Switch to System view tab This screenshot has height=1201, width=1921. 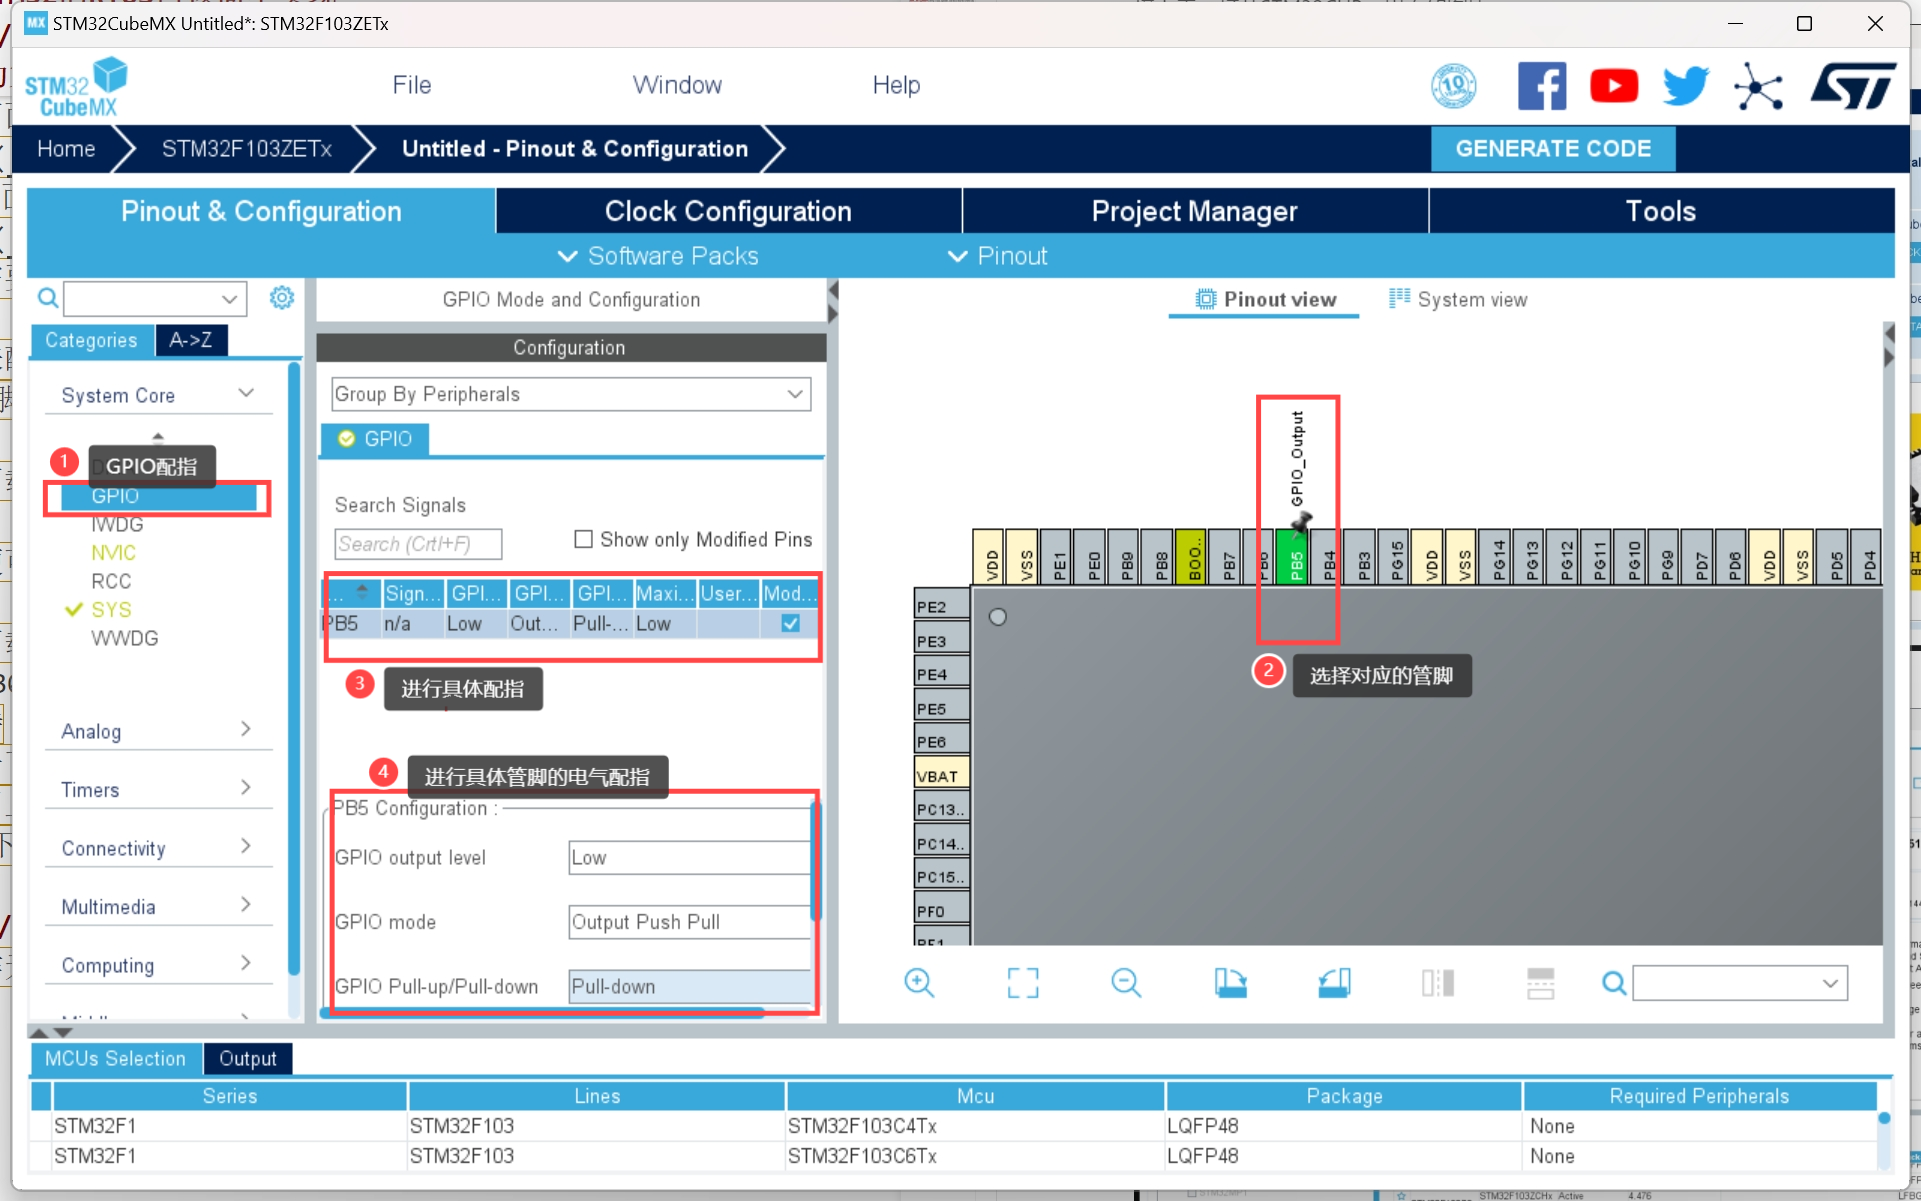(1459, 299)
